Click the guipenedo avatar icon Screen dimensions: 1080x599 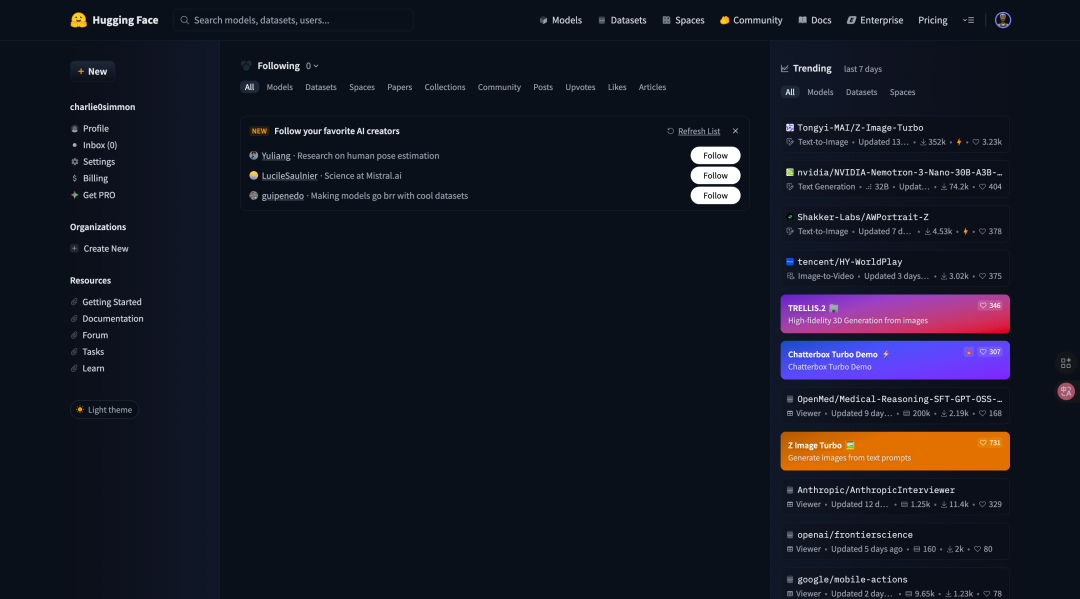(x=253, y=196)
